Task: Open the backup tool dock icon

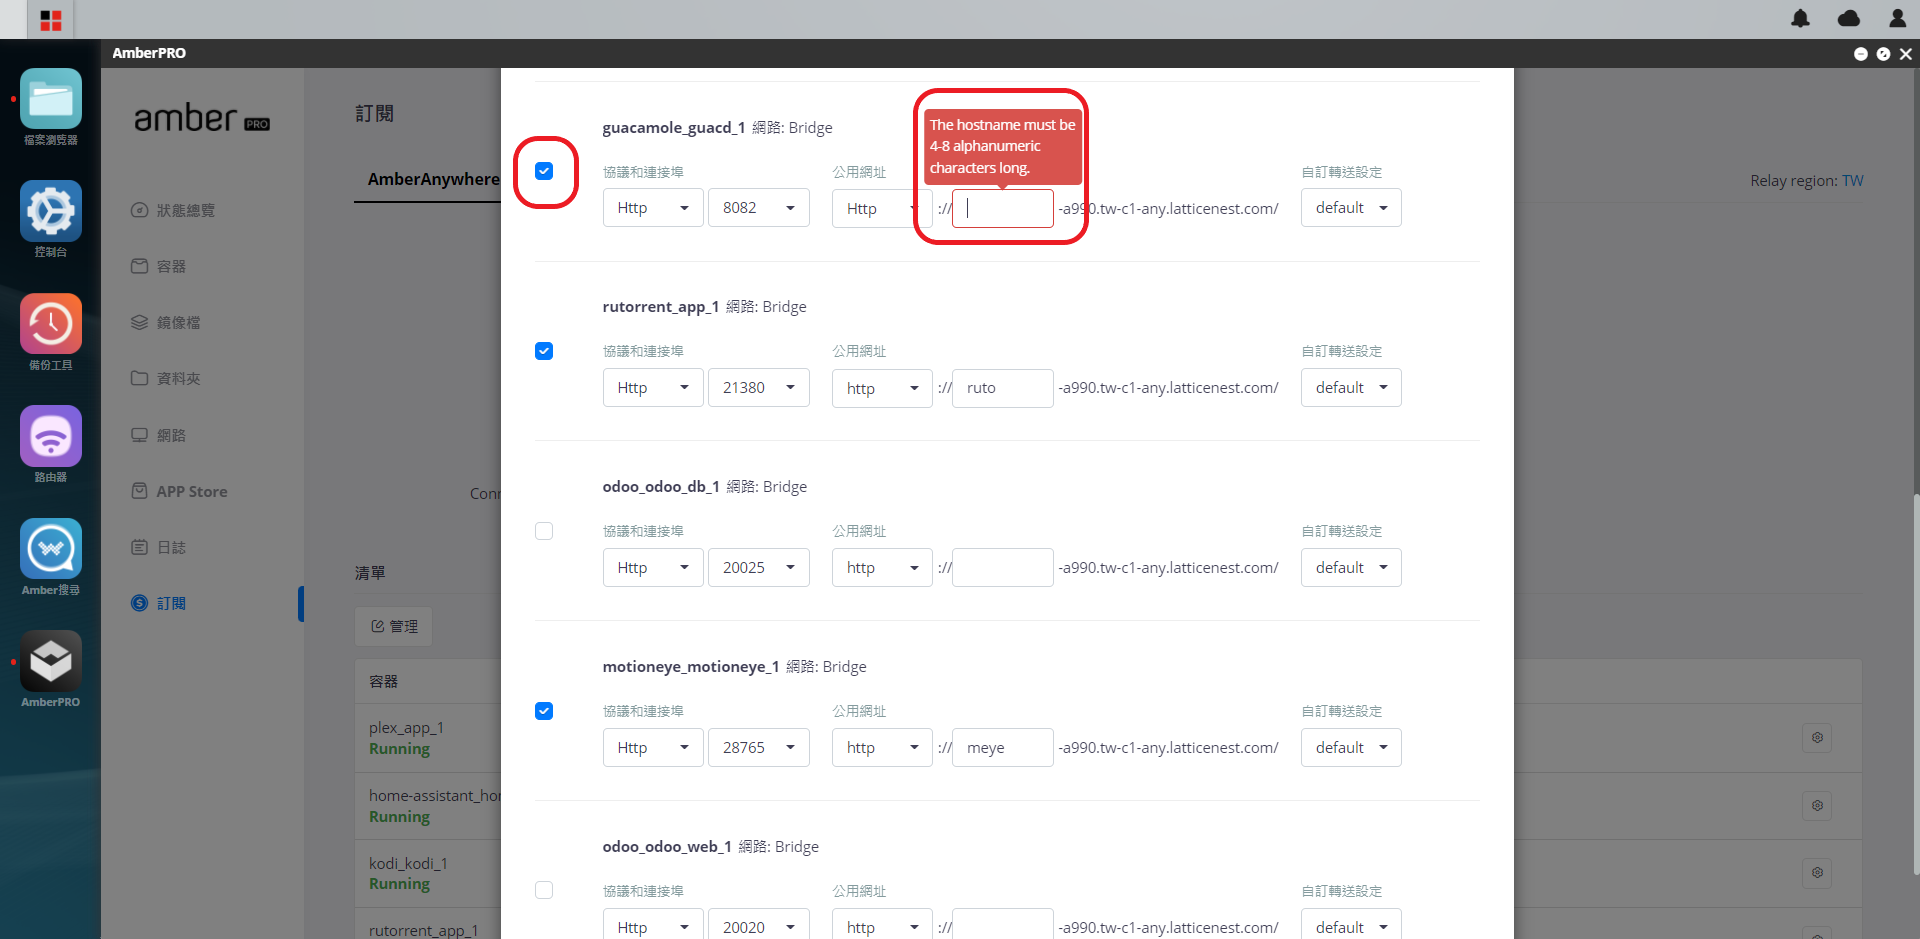Action: 51,324
